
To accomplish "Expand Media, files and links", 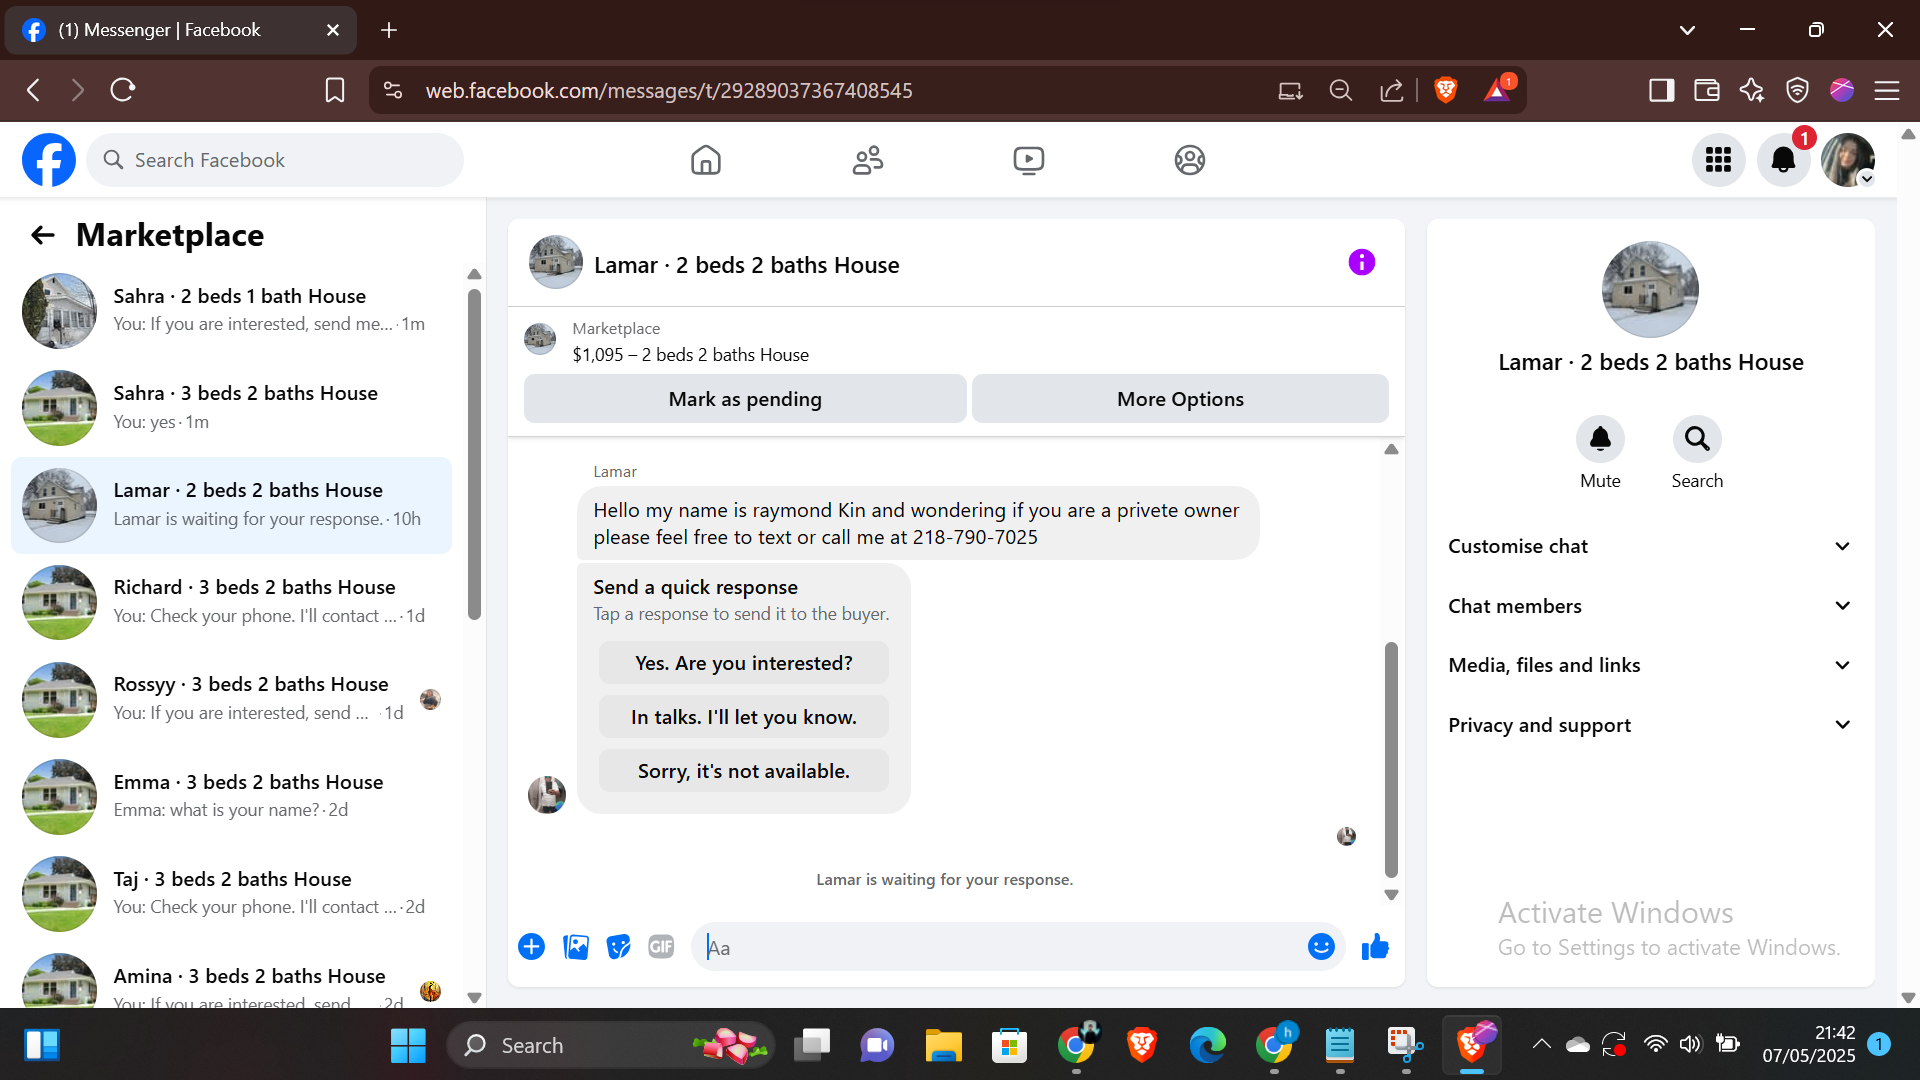I will point(1649,665).
